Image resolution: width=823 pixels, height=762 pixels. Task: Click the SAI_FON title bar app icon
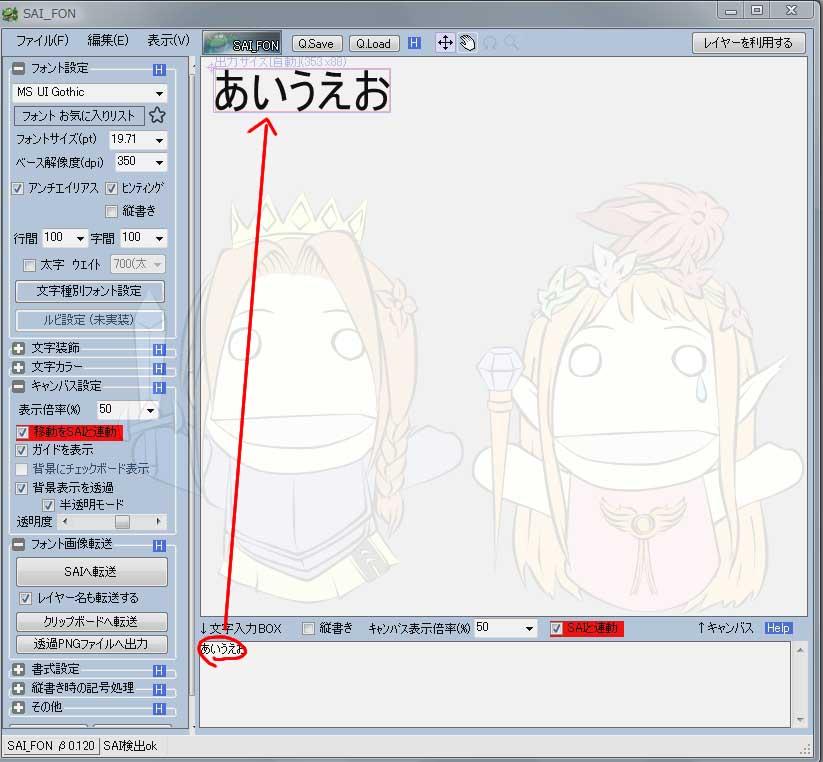[9, 13]
